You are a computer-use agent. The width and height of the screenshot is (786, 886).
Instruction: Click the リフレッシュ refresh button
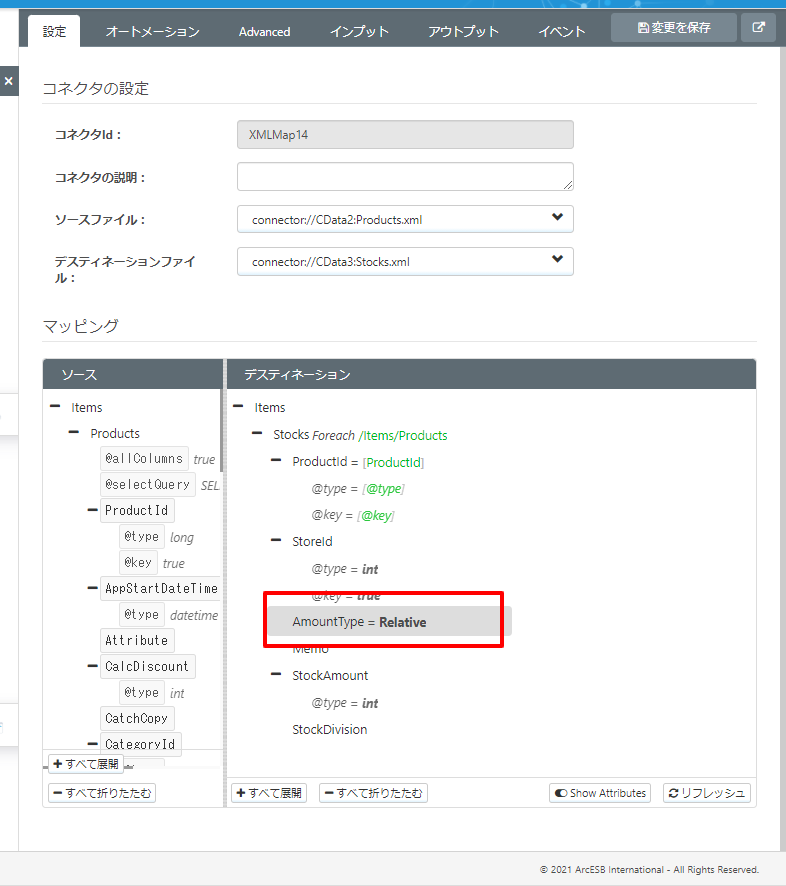coord(707,793)
